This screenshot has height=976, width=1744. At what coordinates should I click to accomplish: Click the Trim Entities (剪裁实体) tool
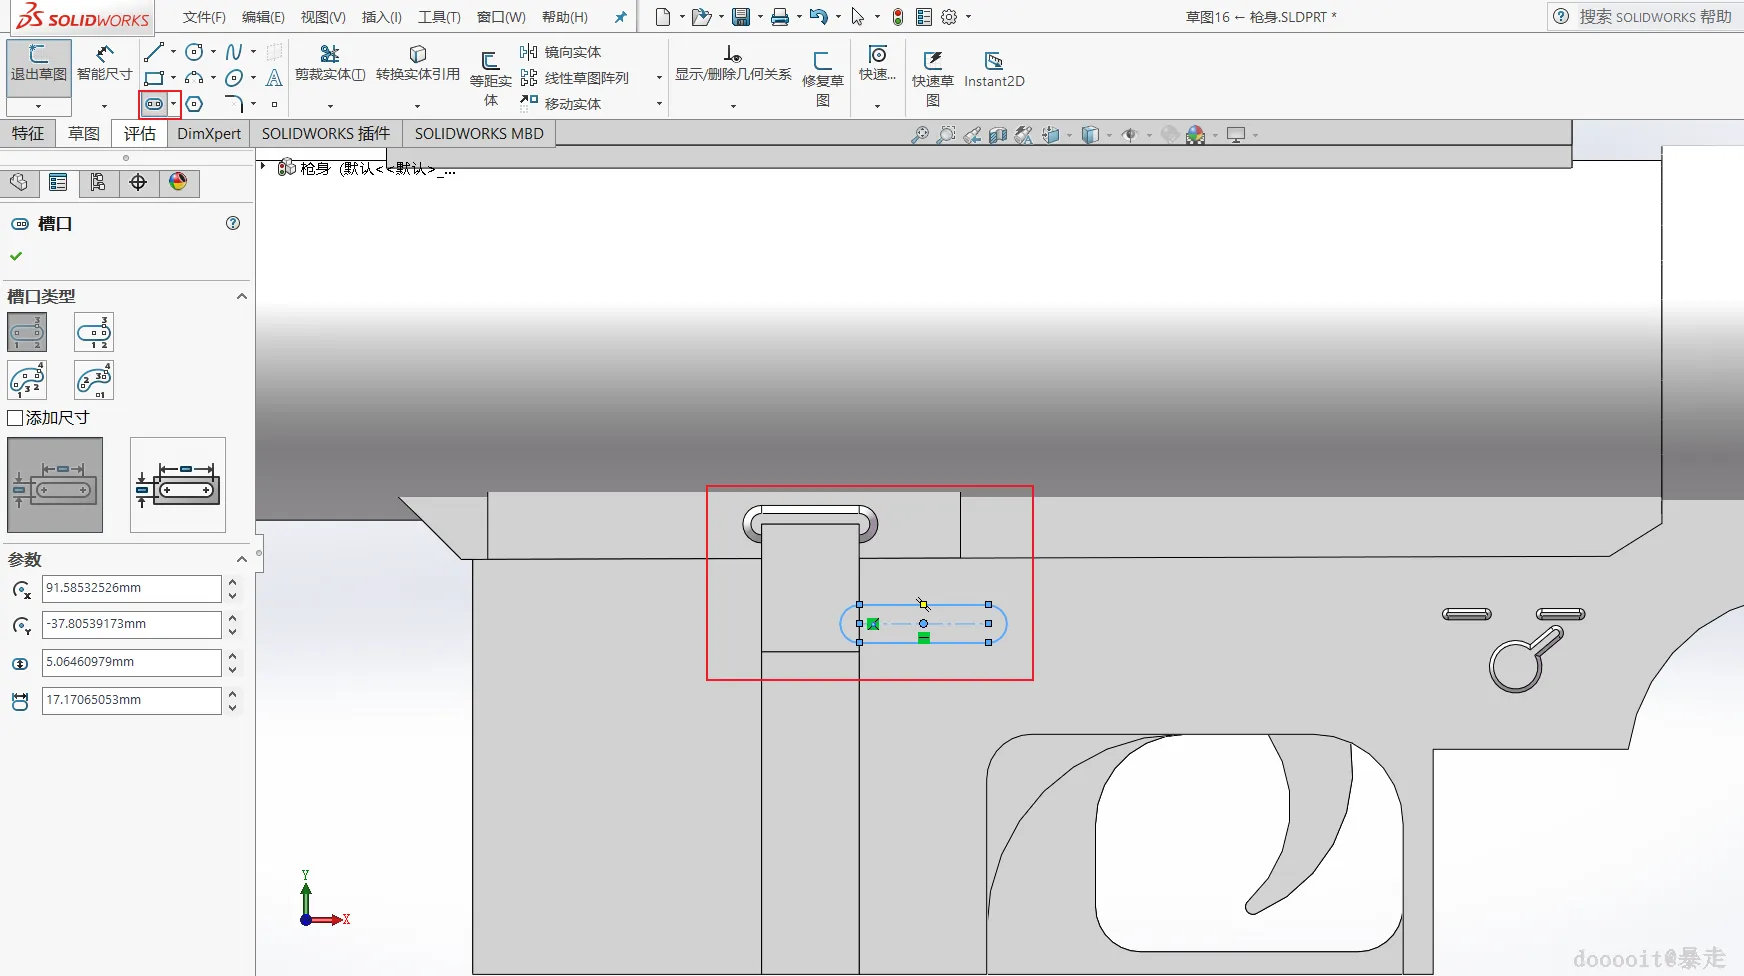pos(330,64)
